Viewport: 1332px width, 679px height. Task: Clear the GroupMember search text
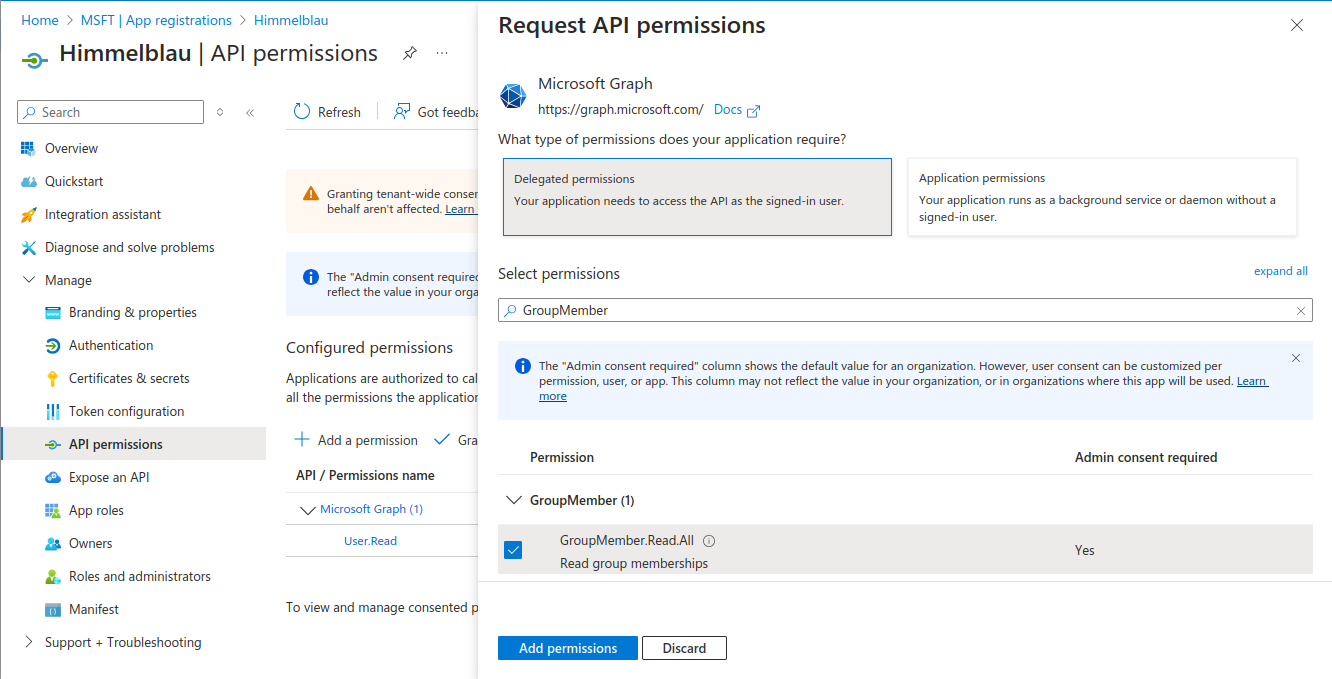tap(1301, 311)
